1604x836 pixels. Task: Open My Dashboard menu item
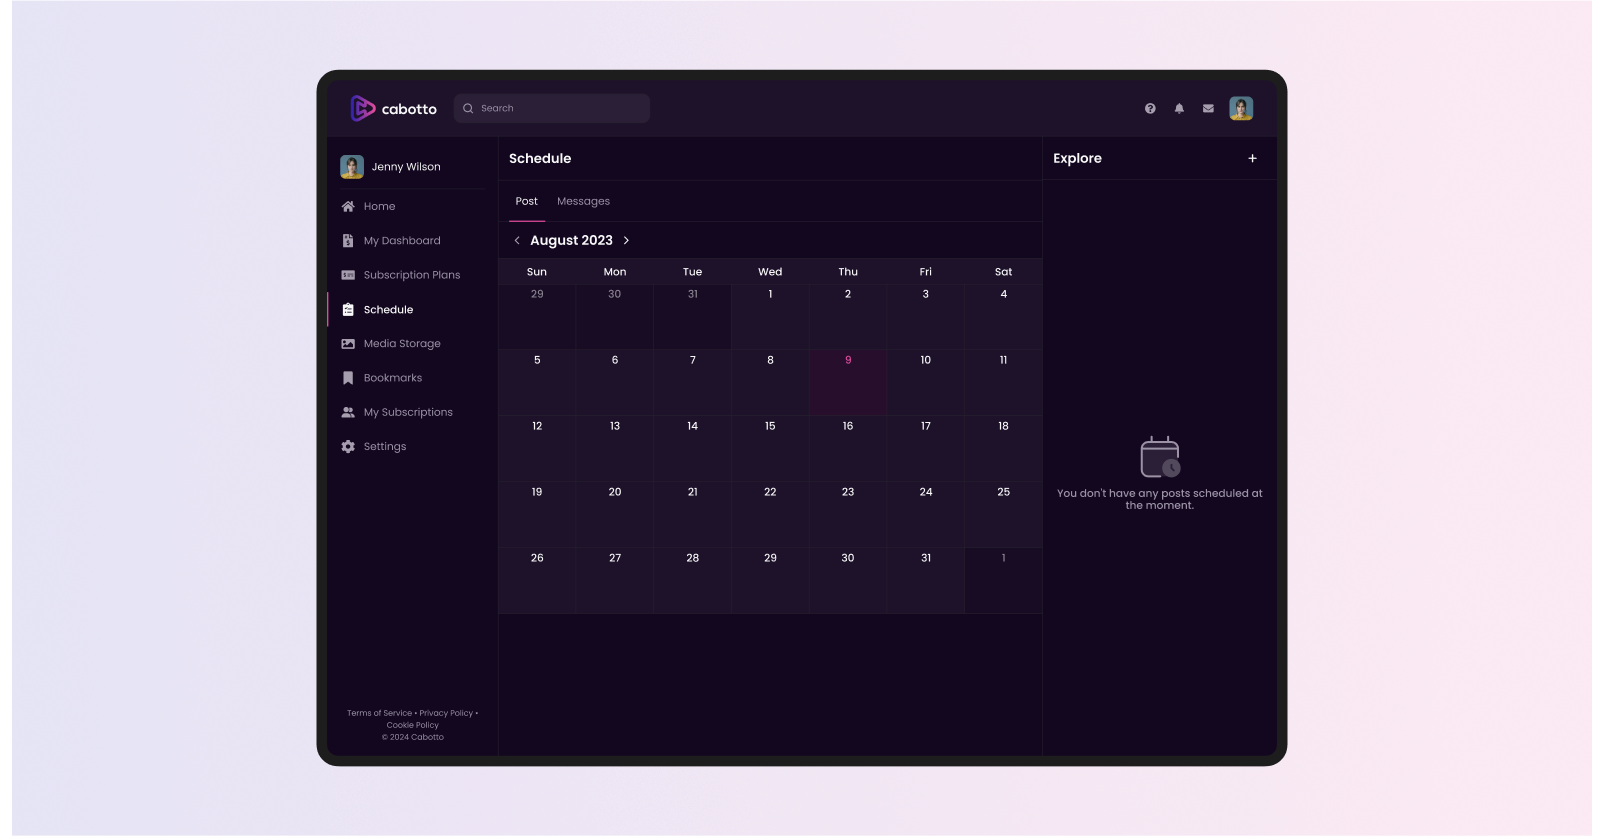click(x=401, y=241)
